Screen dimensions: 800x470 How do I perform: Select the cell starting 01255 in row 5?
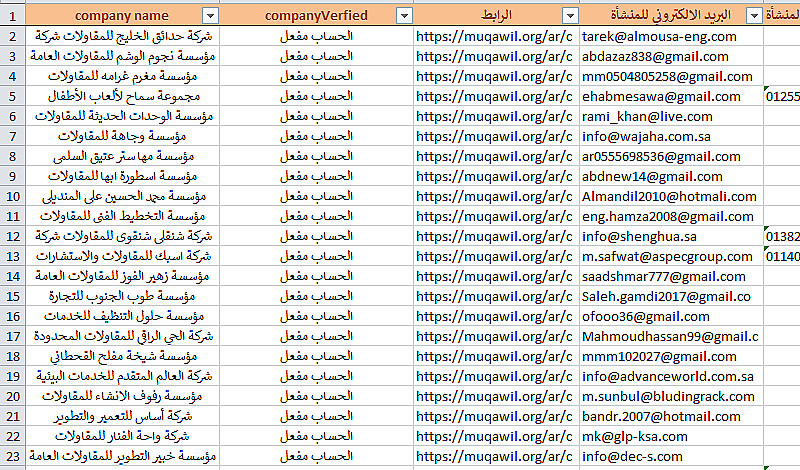pyautogui.click(x=782, y=96)
